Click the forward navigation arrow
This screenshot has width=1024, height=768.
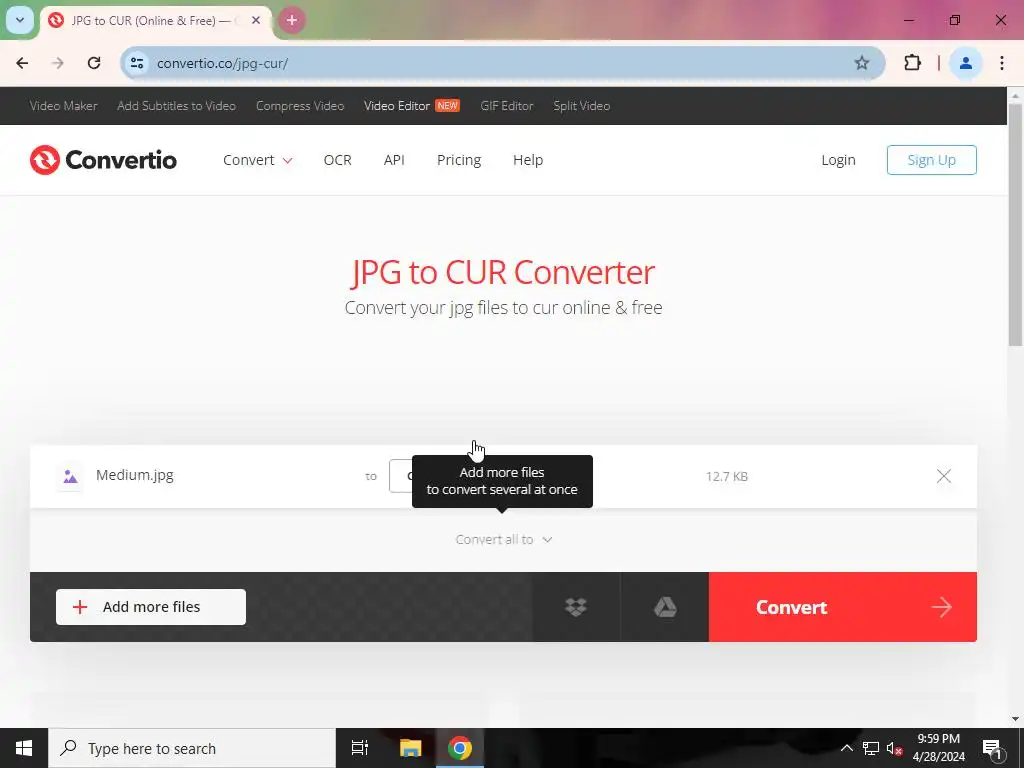tap(58, 63)
